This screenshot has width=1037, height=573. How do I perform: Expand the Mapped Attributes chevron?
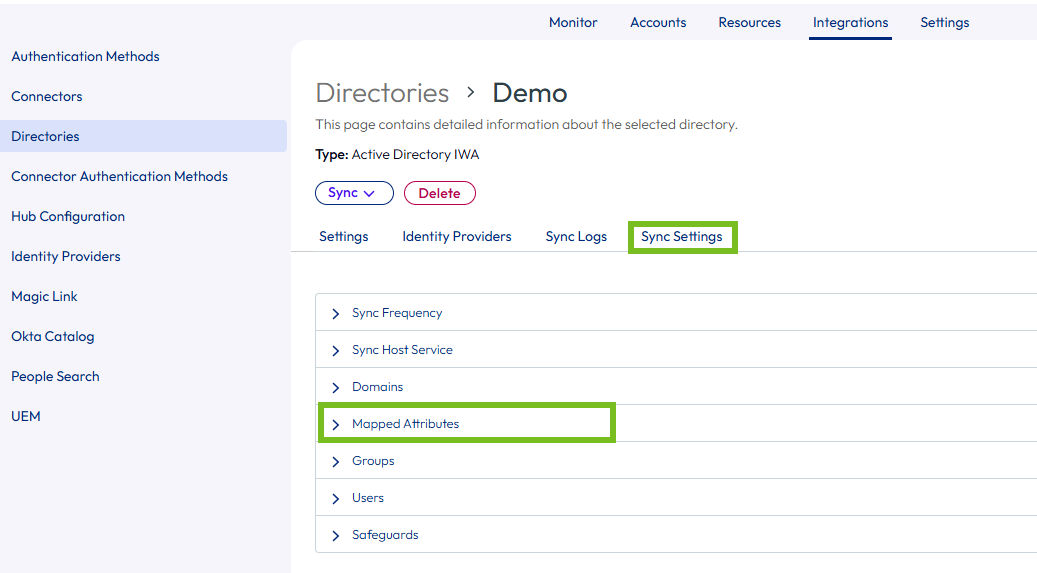(x=335, y=425)
